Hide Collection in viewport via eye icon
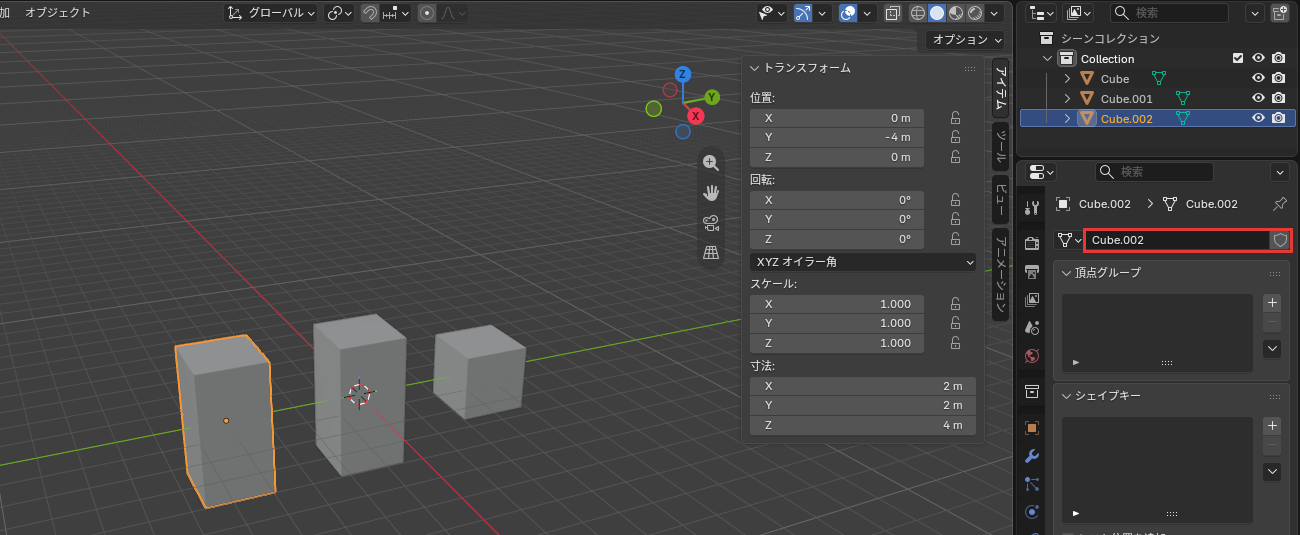The image size is (1300, 535). click(x=1259, y=58)
